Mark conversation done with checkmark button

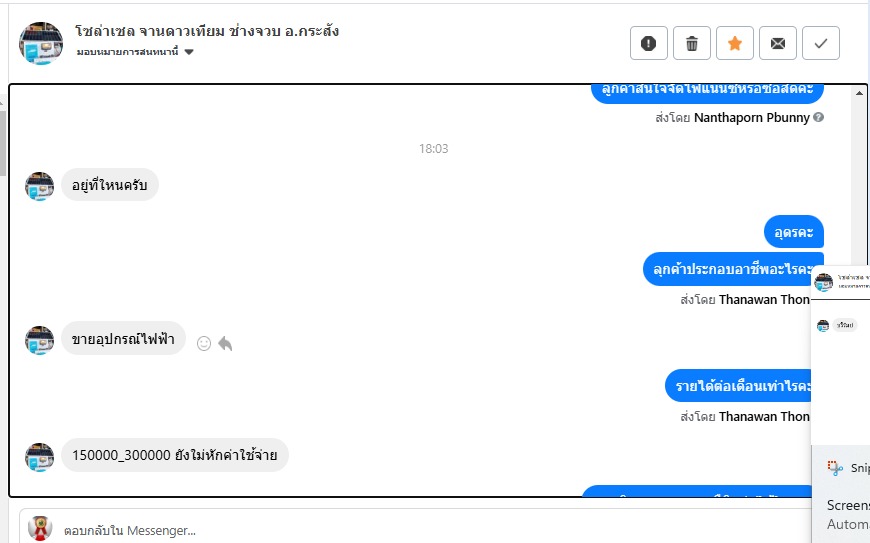coord(821,43)
